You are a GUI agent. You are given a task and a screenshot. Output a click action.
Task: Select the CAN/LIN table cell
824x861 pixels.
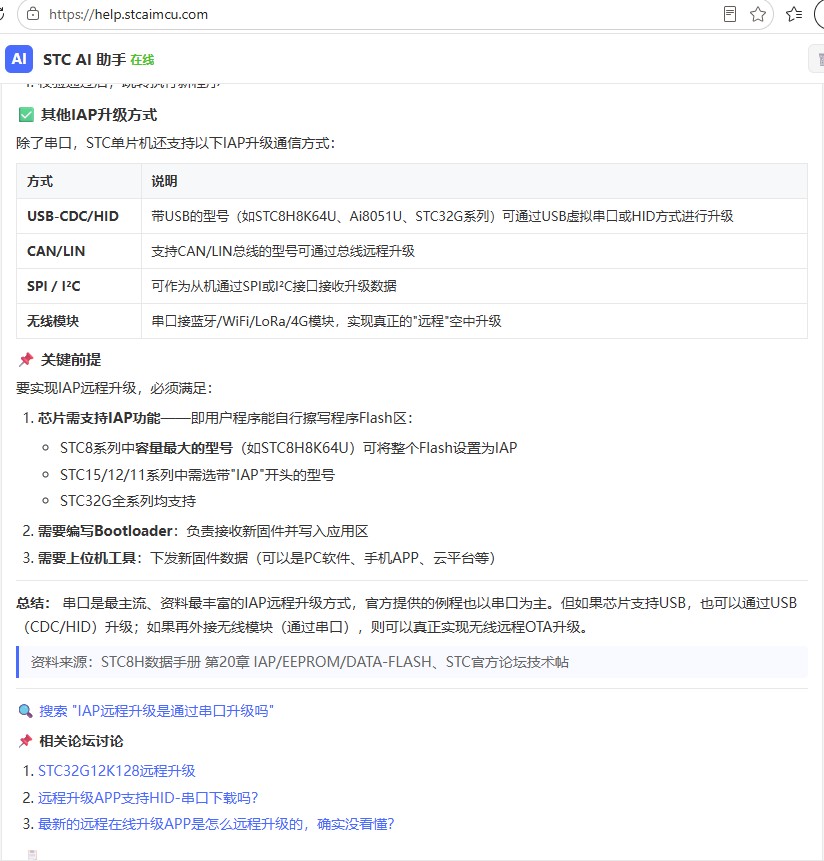coord(79,251)
